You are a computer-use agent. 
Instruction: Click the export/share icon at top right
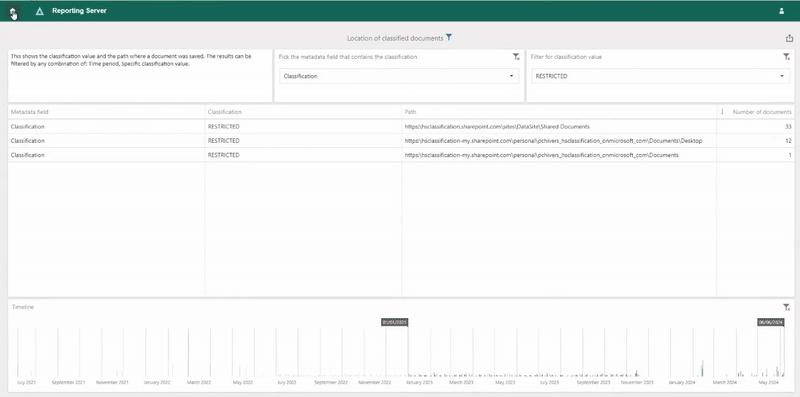789,38
